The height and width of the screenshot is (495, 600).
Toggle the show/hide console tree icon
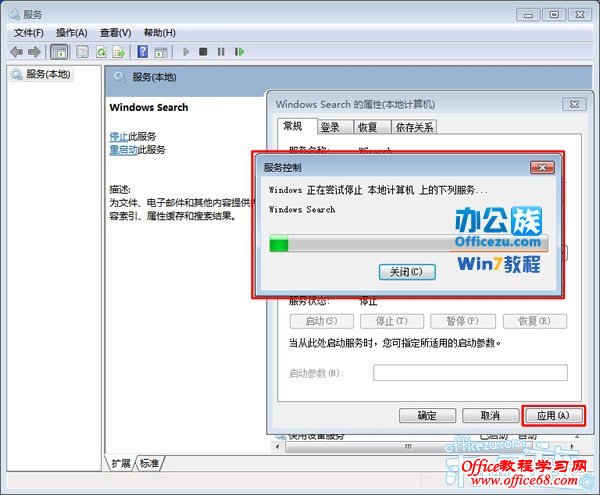(59, 52)
